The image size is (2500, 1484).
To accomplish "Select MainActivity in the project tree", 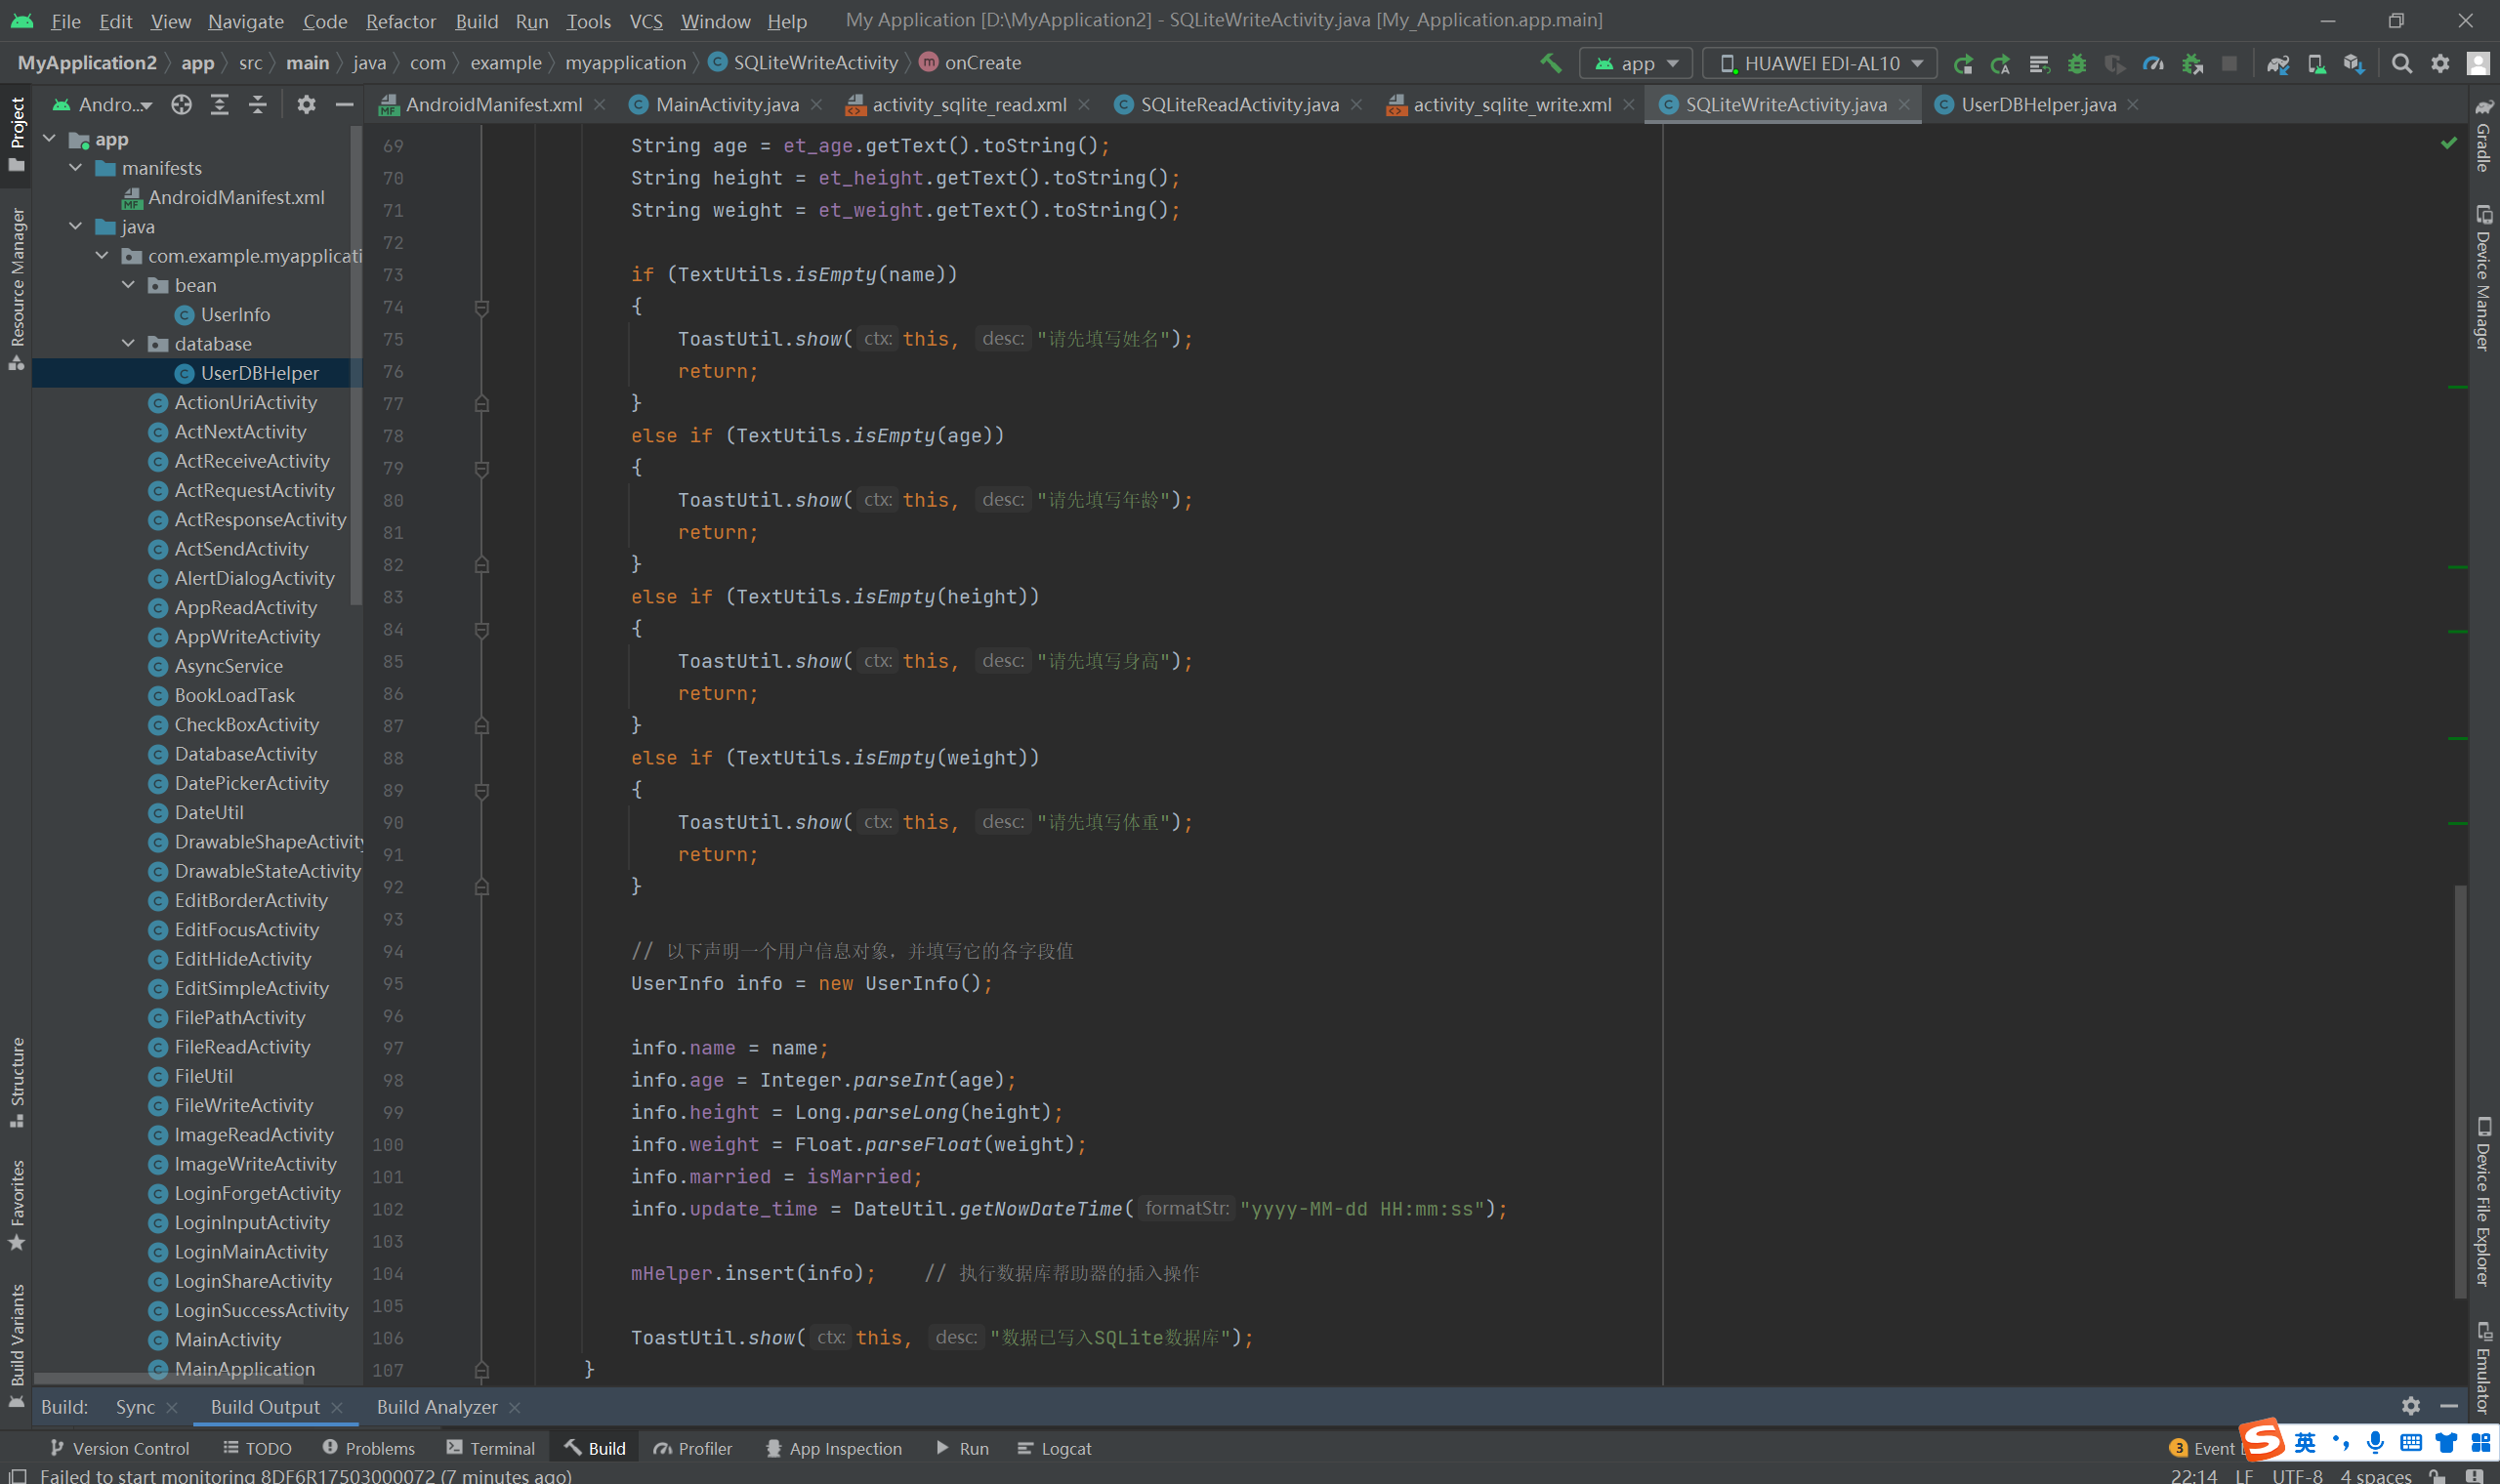I will pos(227,1339).
